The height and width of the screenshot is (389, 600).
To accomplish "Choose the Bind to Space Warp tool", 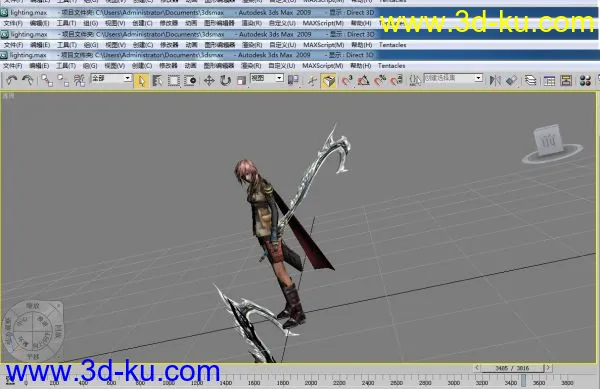I will pyautogui.click(x=79, y=80).
